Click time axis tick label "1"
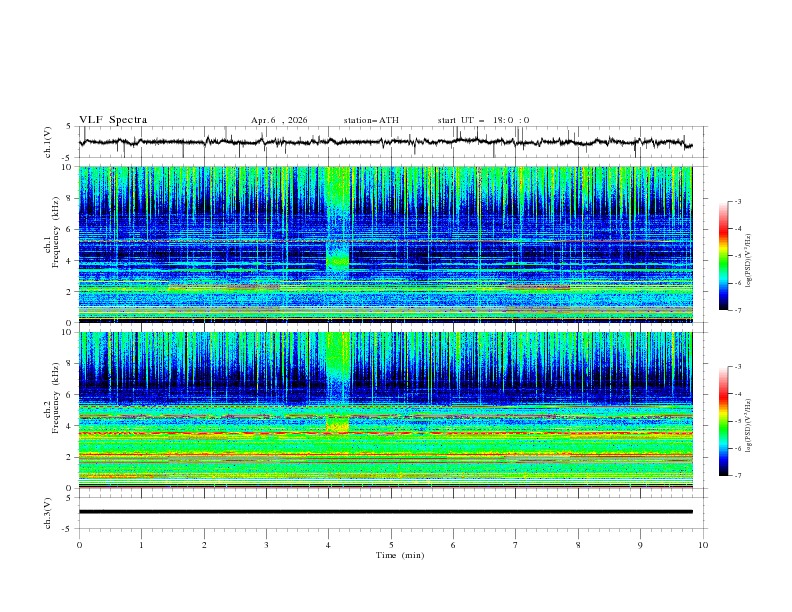Image resolution: width=792 pixels, height=612 pixels. [x=141, y=545]
